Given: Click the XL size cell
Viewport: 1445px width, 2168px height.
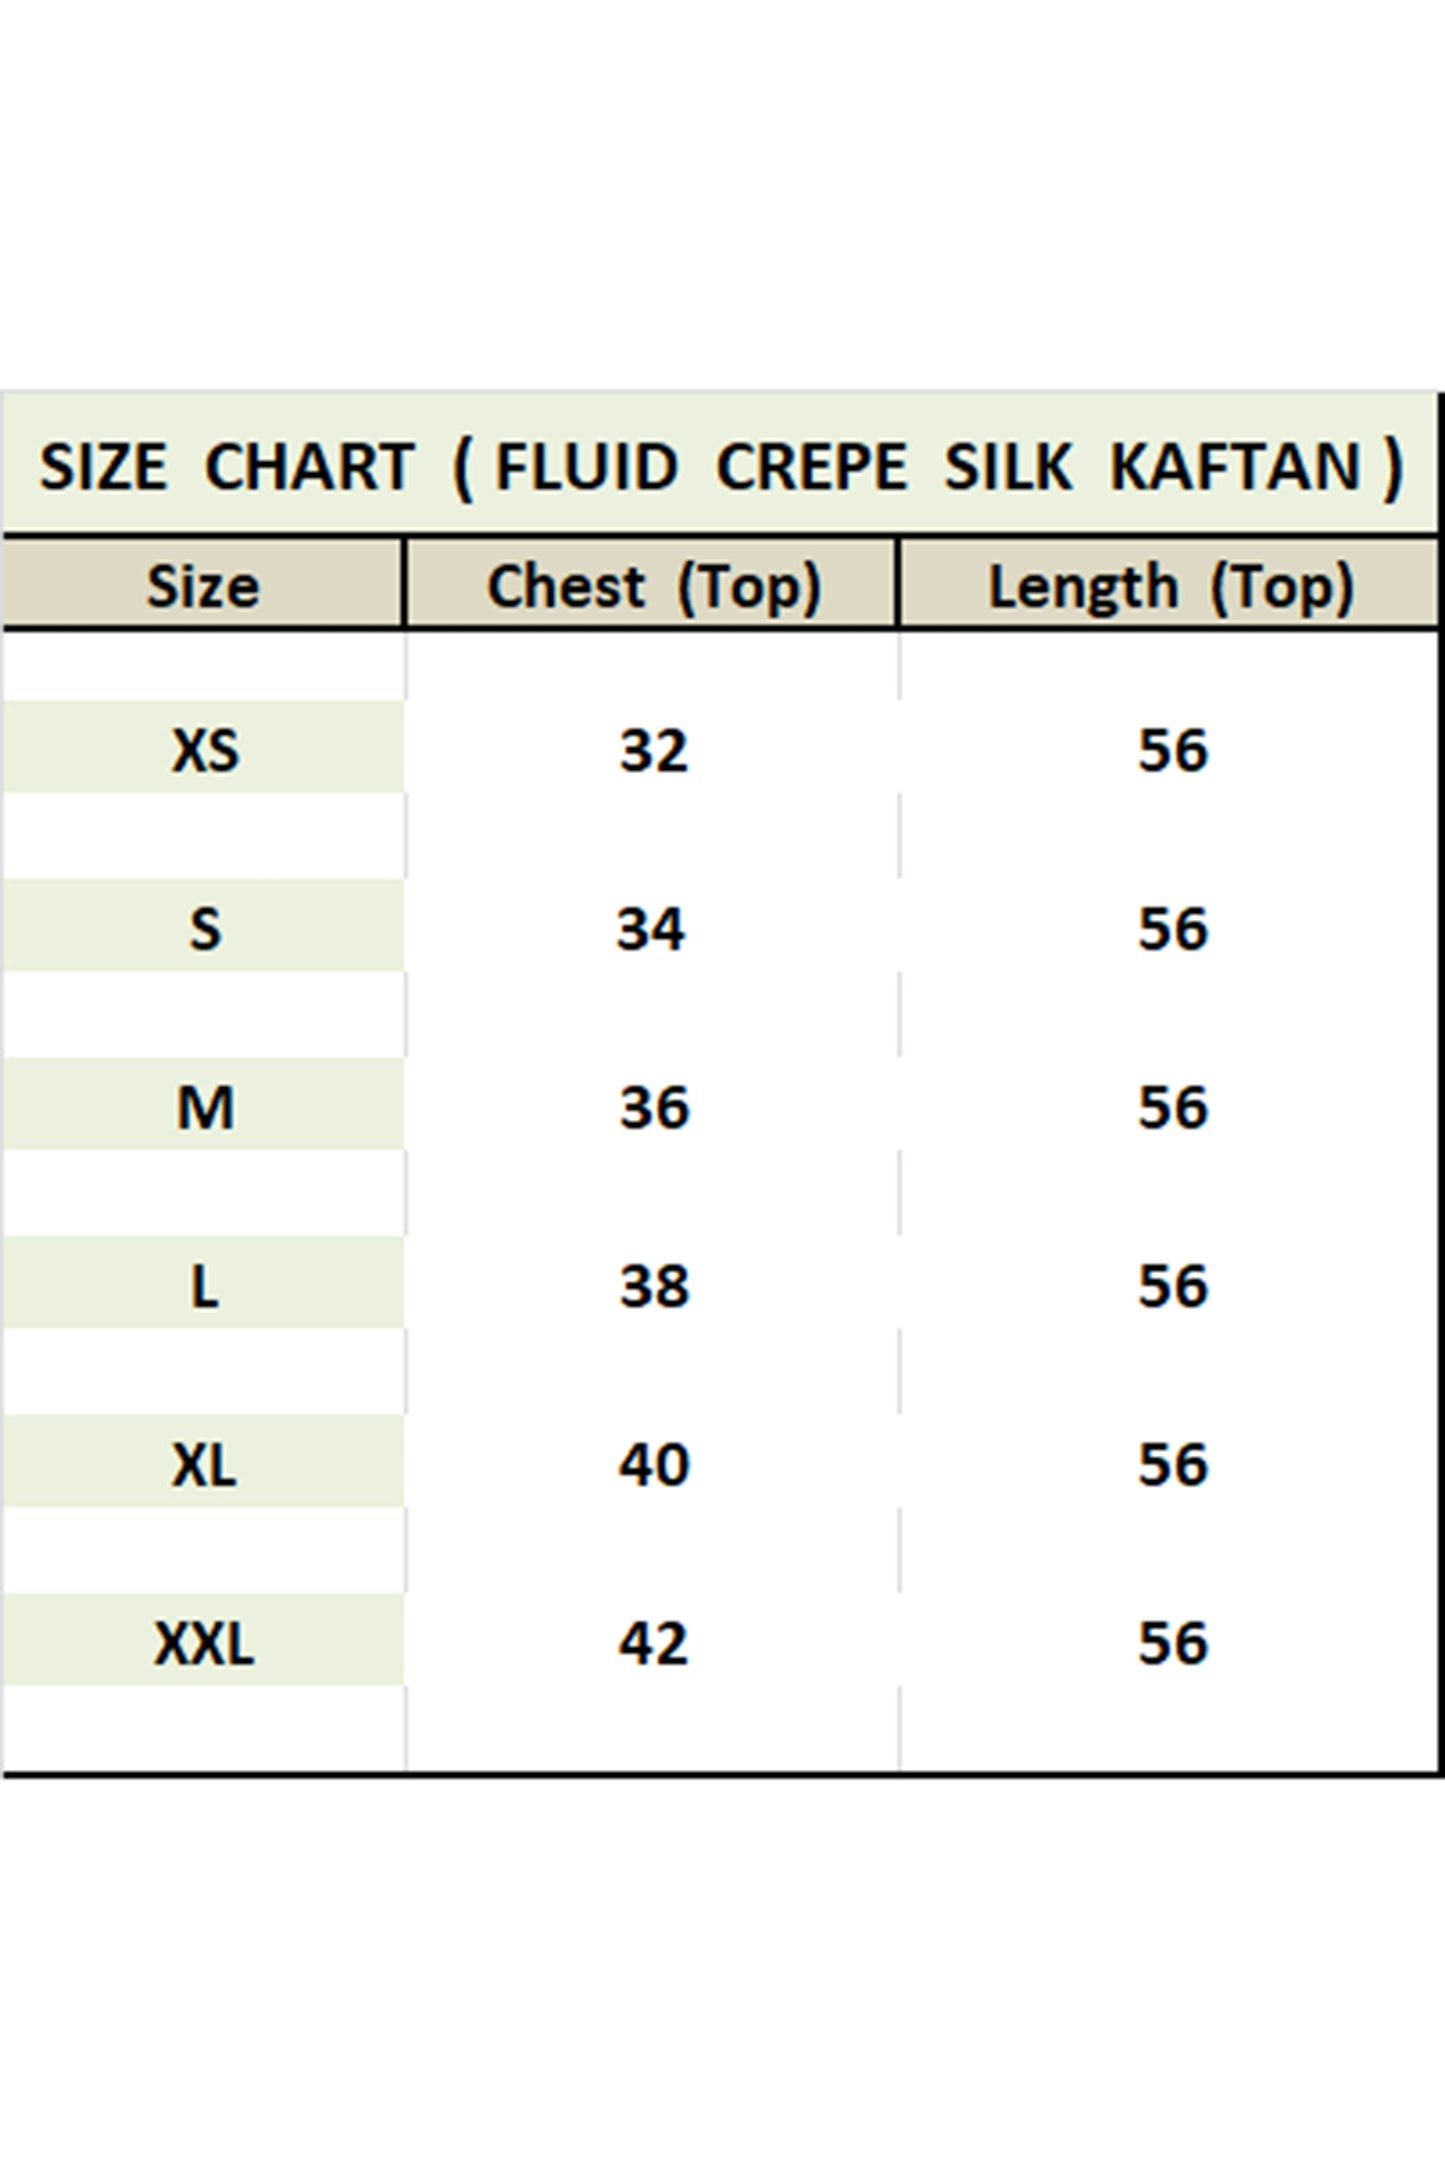Looking at the screenshot, I should pos(204,1463).
